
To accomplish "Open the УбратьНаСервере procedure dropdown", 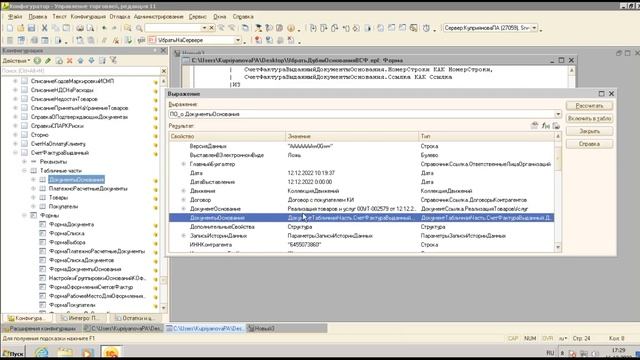I will [x=238, y=40].
